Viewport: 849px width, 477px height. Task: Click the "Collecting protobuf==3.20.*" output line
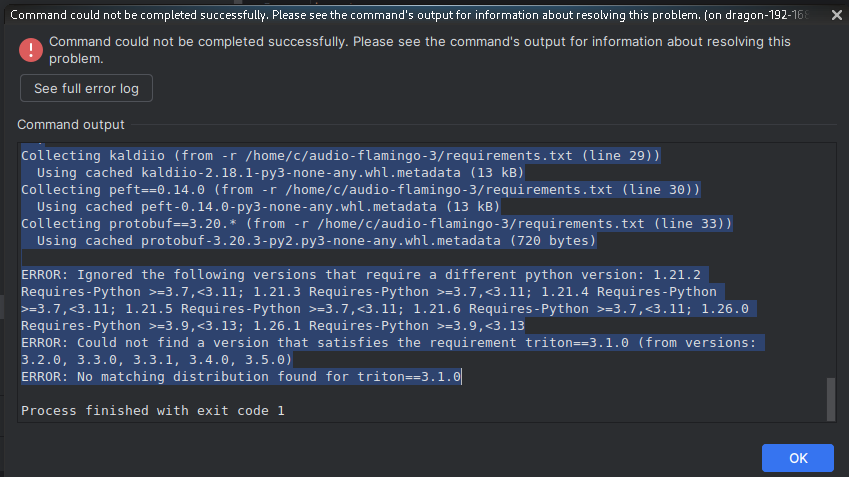click(x=377, y=223)
